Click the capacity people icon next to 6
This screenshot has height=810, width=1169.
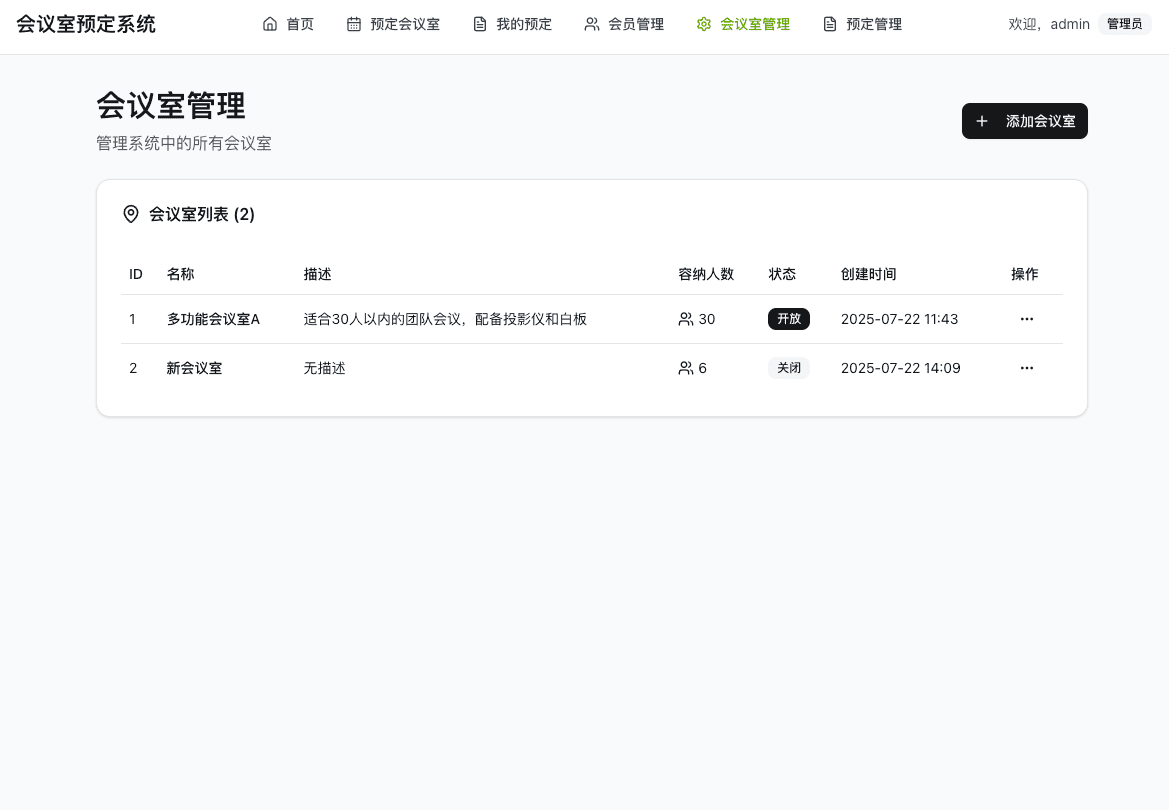[686, 368]
